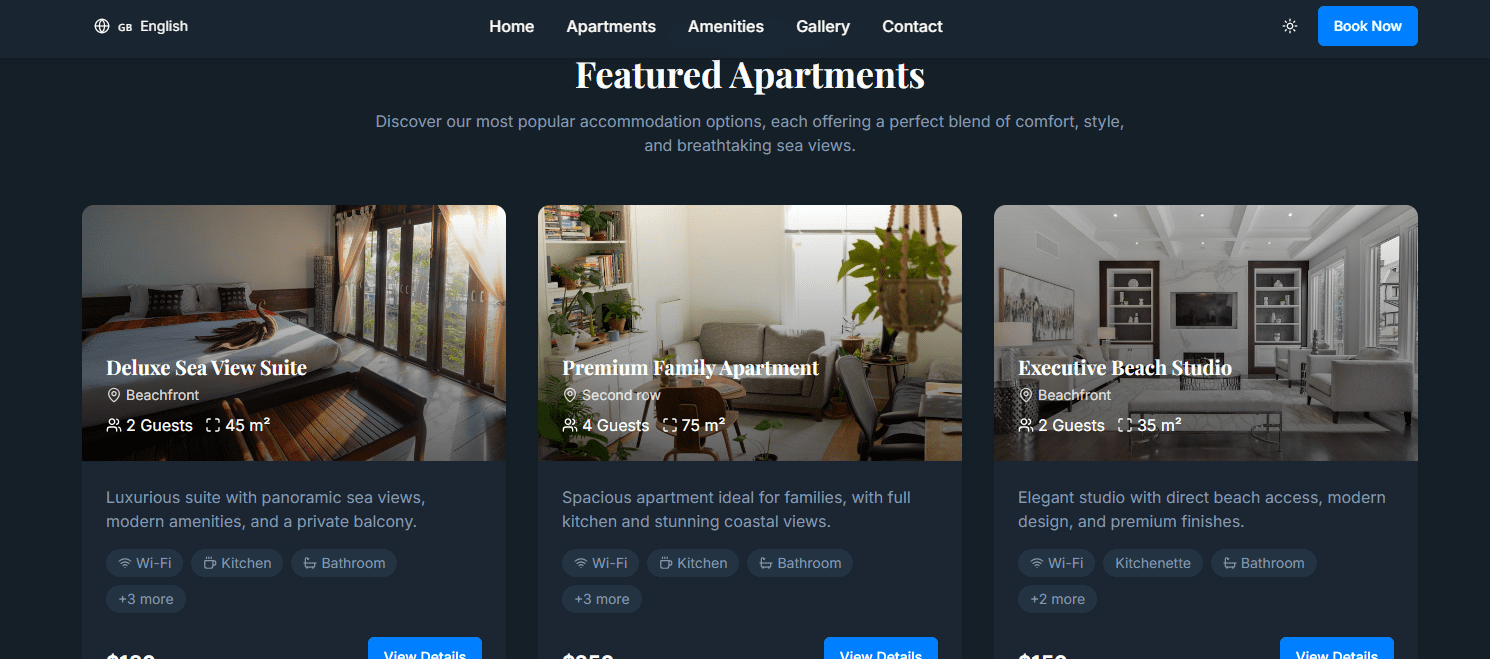1490x659 pixels.
Task: Toggle light mode with the sun icon
Action: (x=1290, y=26)
